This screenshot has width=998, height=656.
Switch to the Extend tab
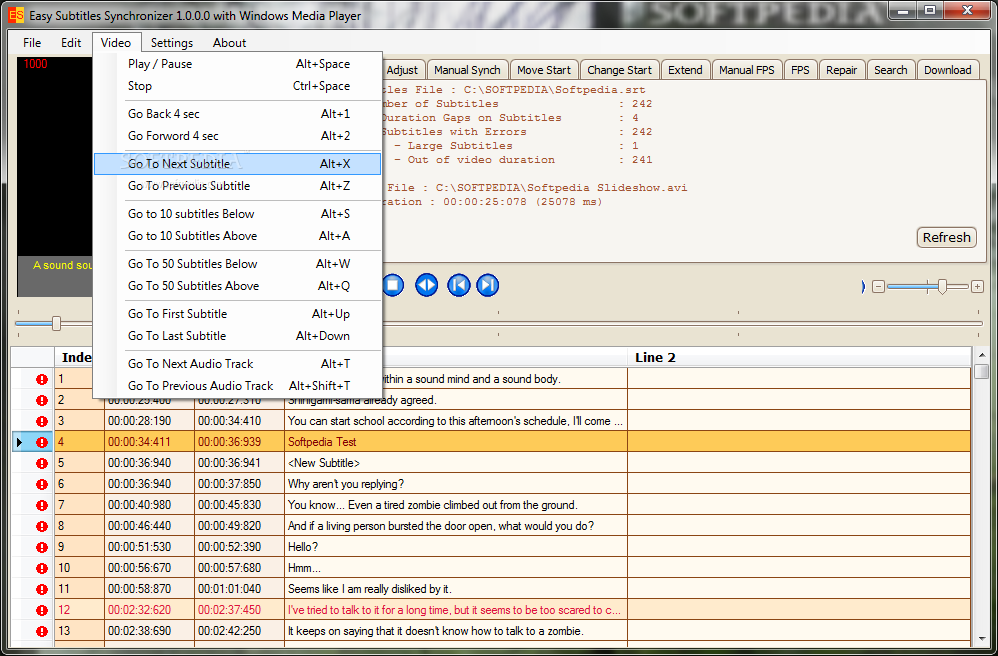(x=685, y=70)
